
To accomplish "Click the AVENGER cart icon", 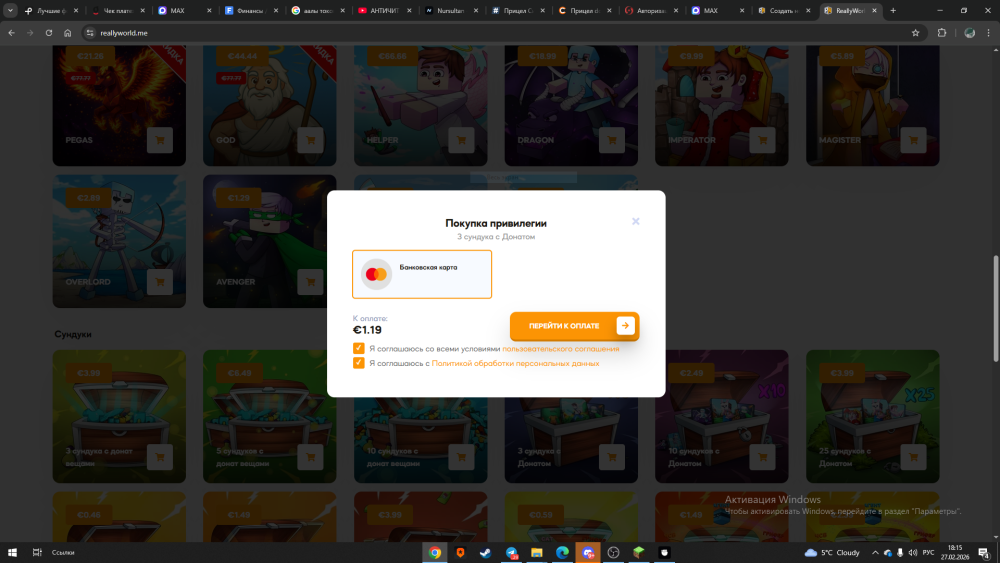I will pos(311,281).
